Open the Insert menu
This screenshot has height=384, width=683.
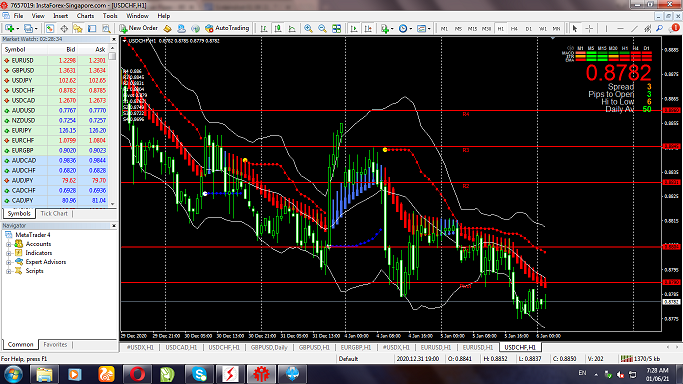[61, 16]
